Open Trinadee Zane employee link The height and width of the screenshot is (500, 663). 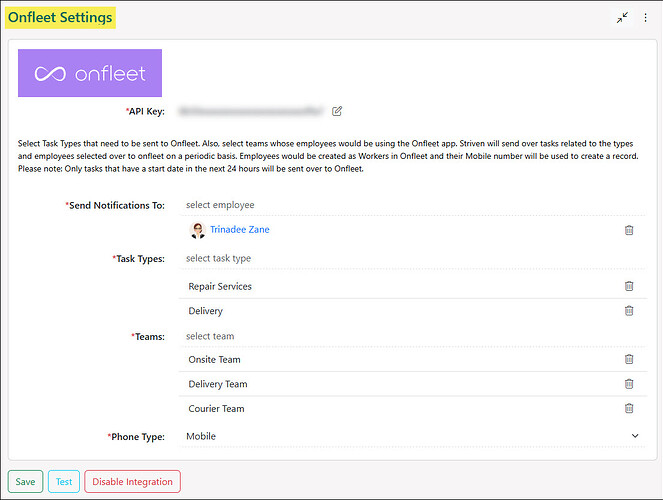[240, 230]
